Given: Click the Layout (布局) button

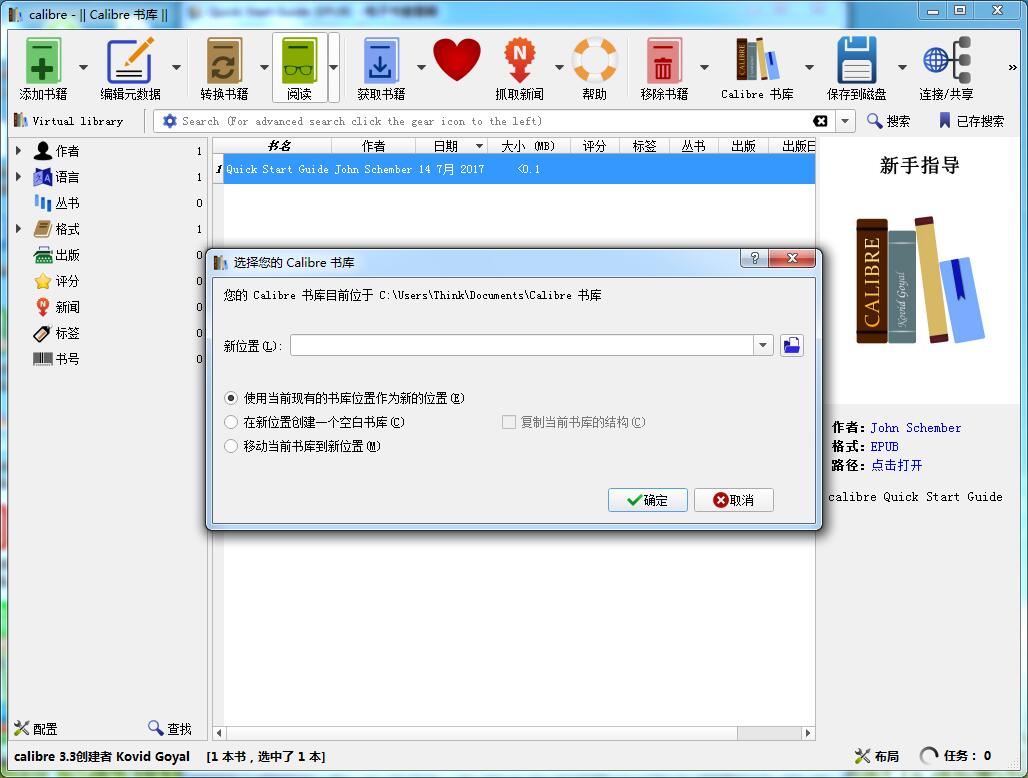Looking at the screenshot, I should point(877,756).
